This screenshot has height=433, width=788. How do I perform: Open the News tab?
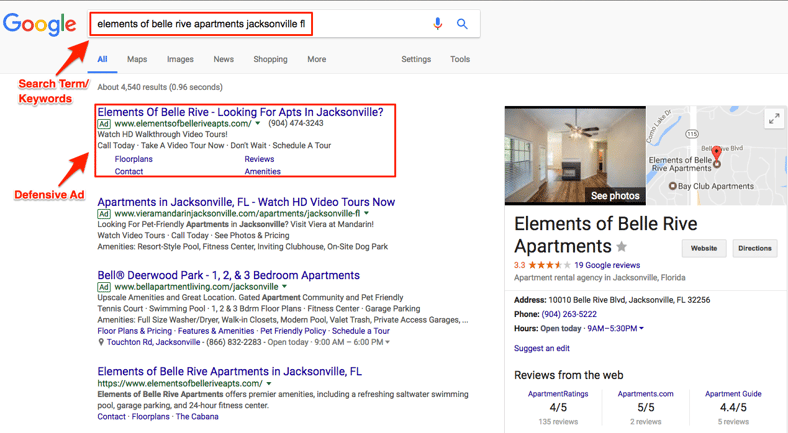point(224,59)
